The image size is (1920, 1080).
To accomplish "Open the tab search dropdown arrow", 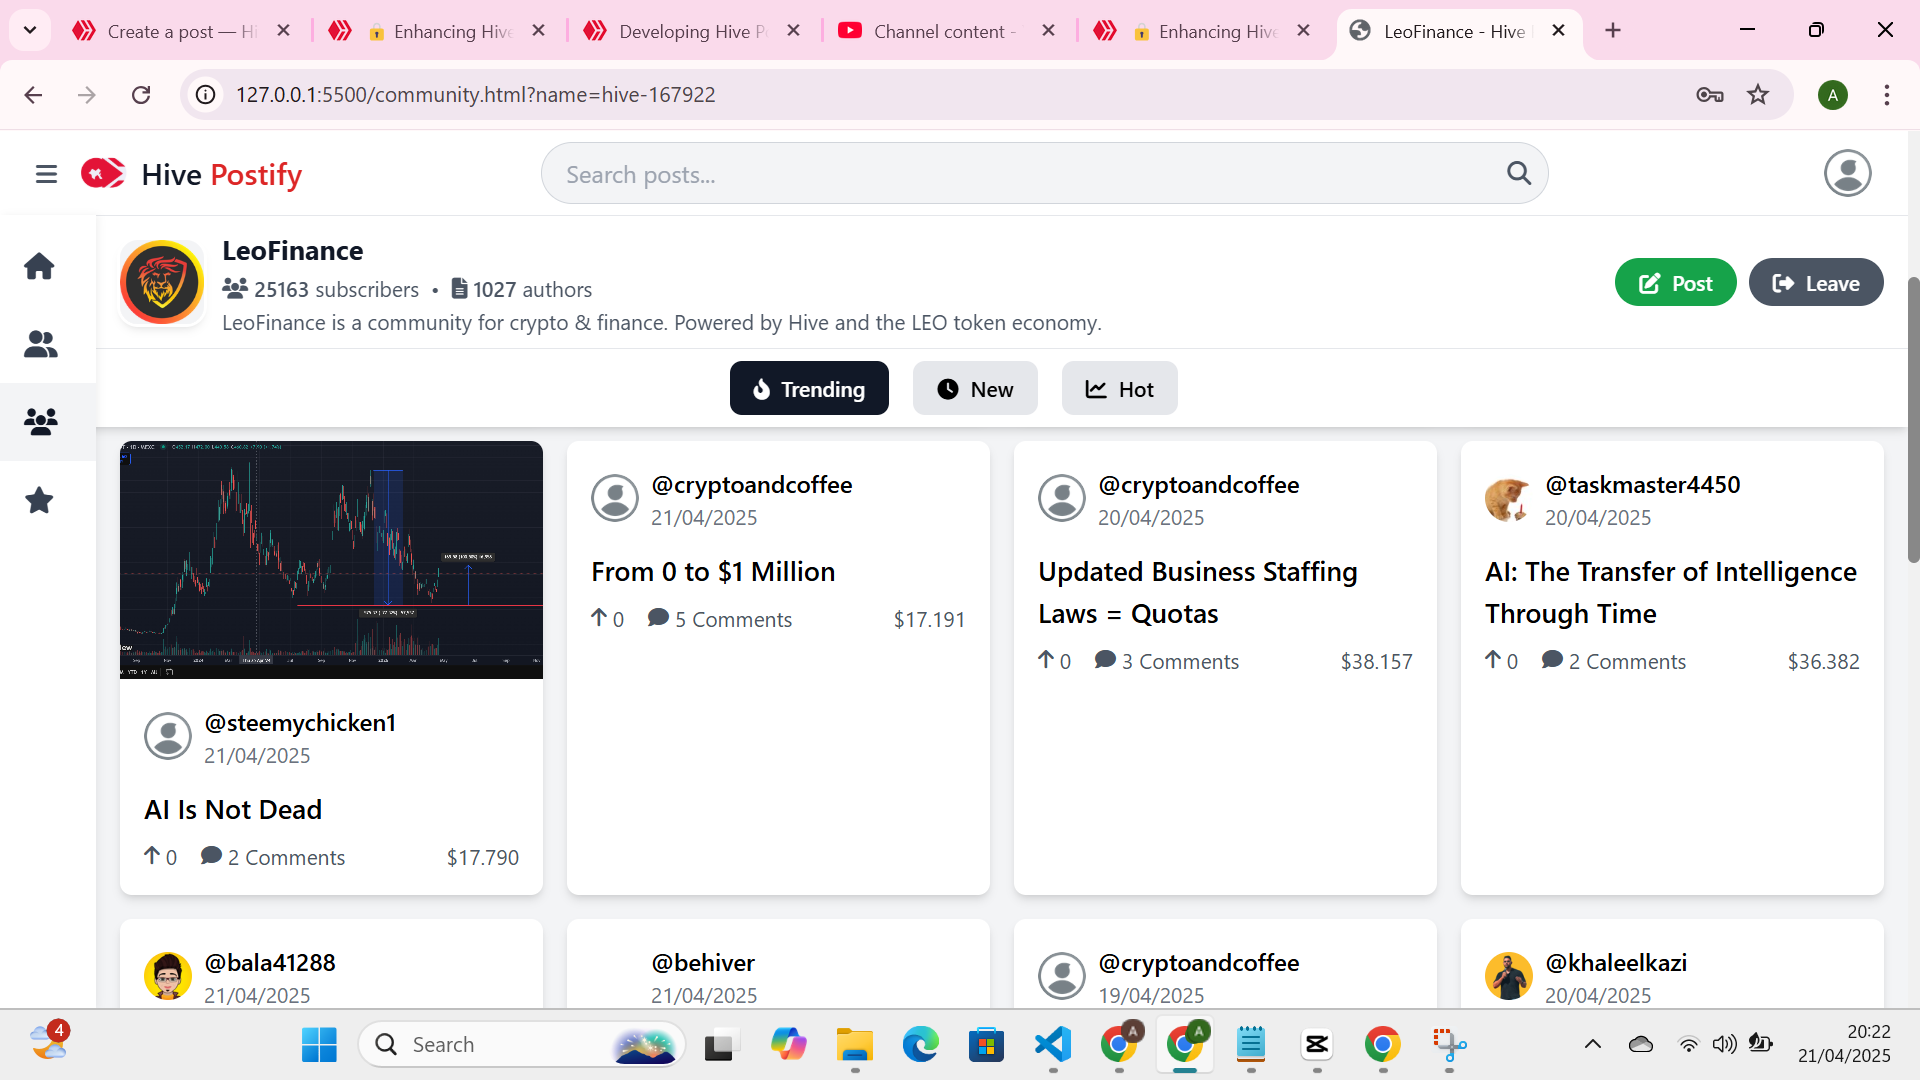I will (30, 30).
